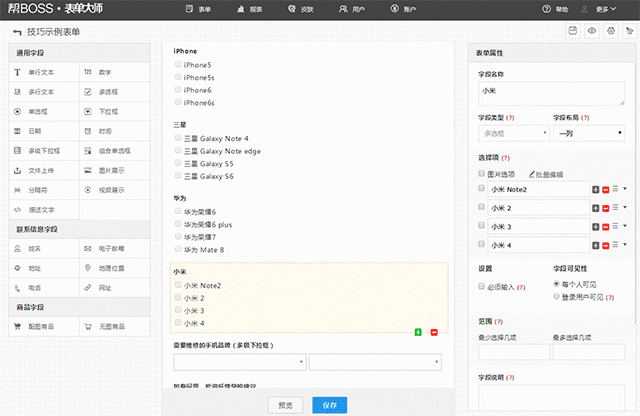Image resolution: width=640 pixels, height=416 pixels.
Task: Open 字段布局 layout dropdown
Action: [x=589, y=133]
